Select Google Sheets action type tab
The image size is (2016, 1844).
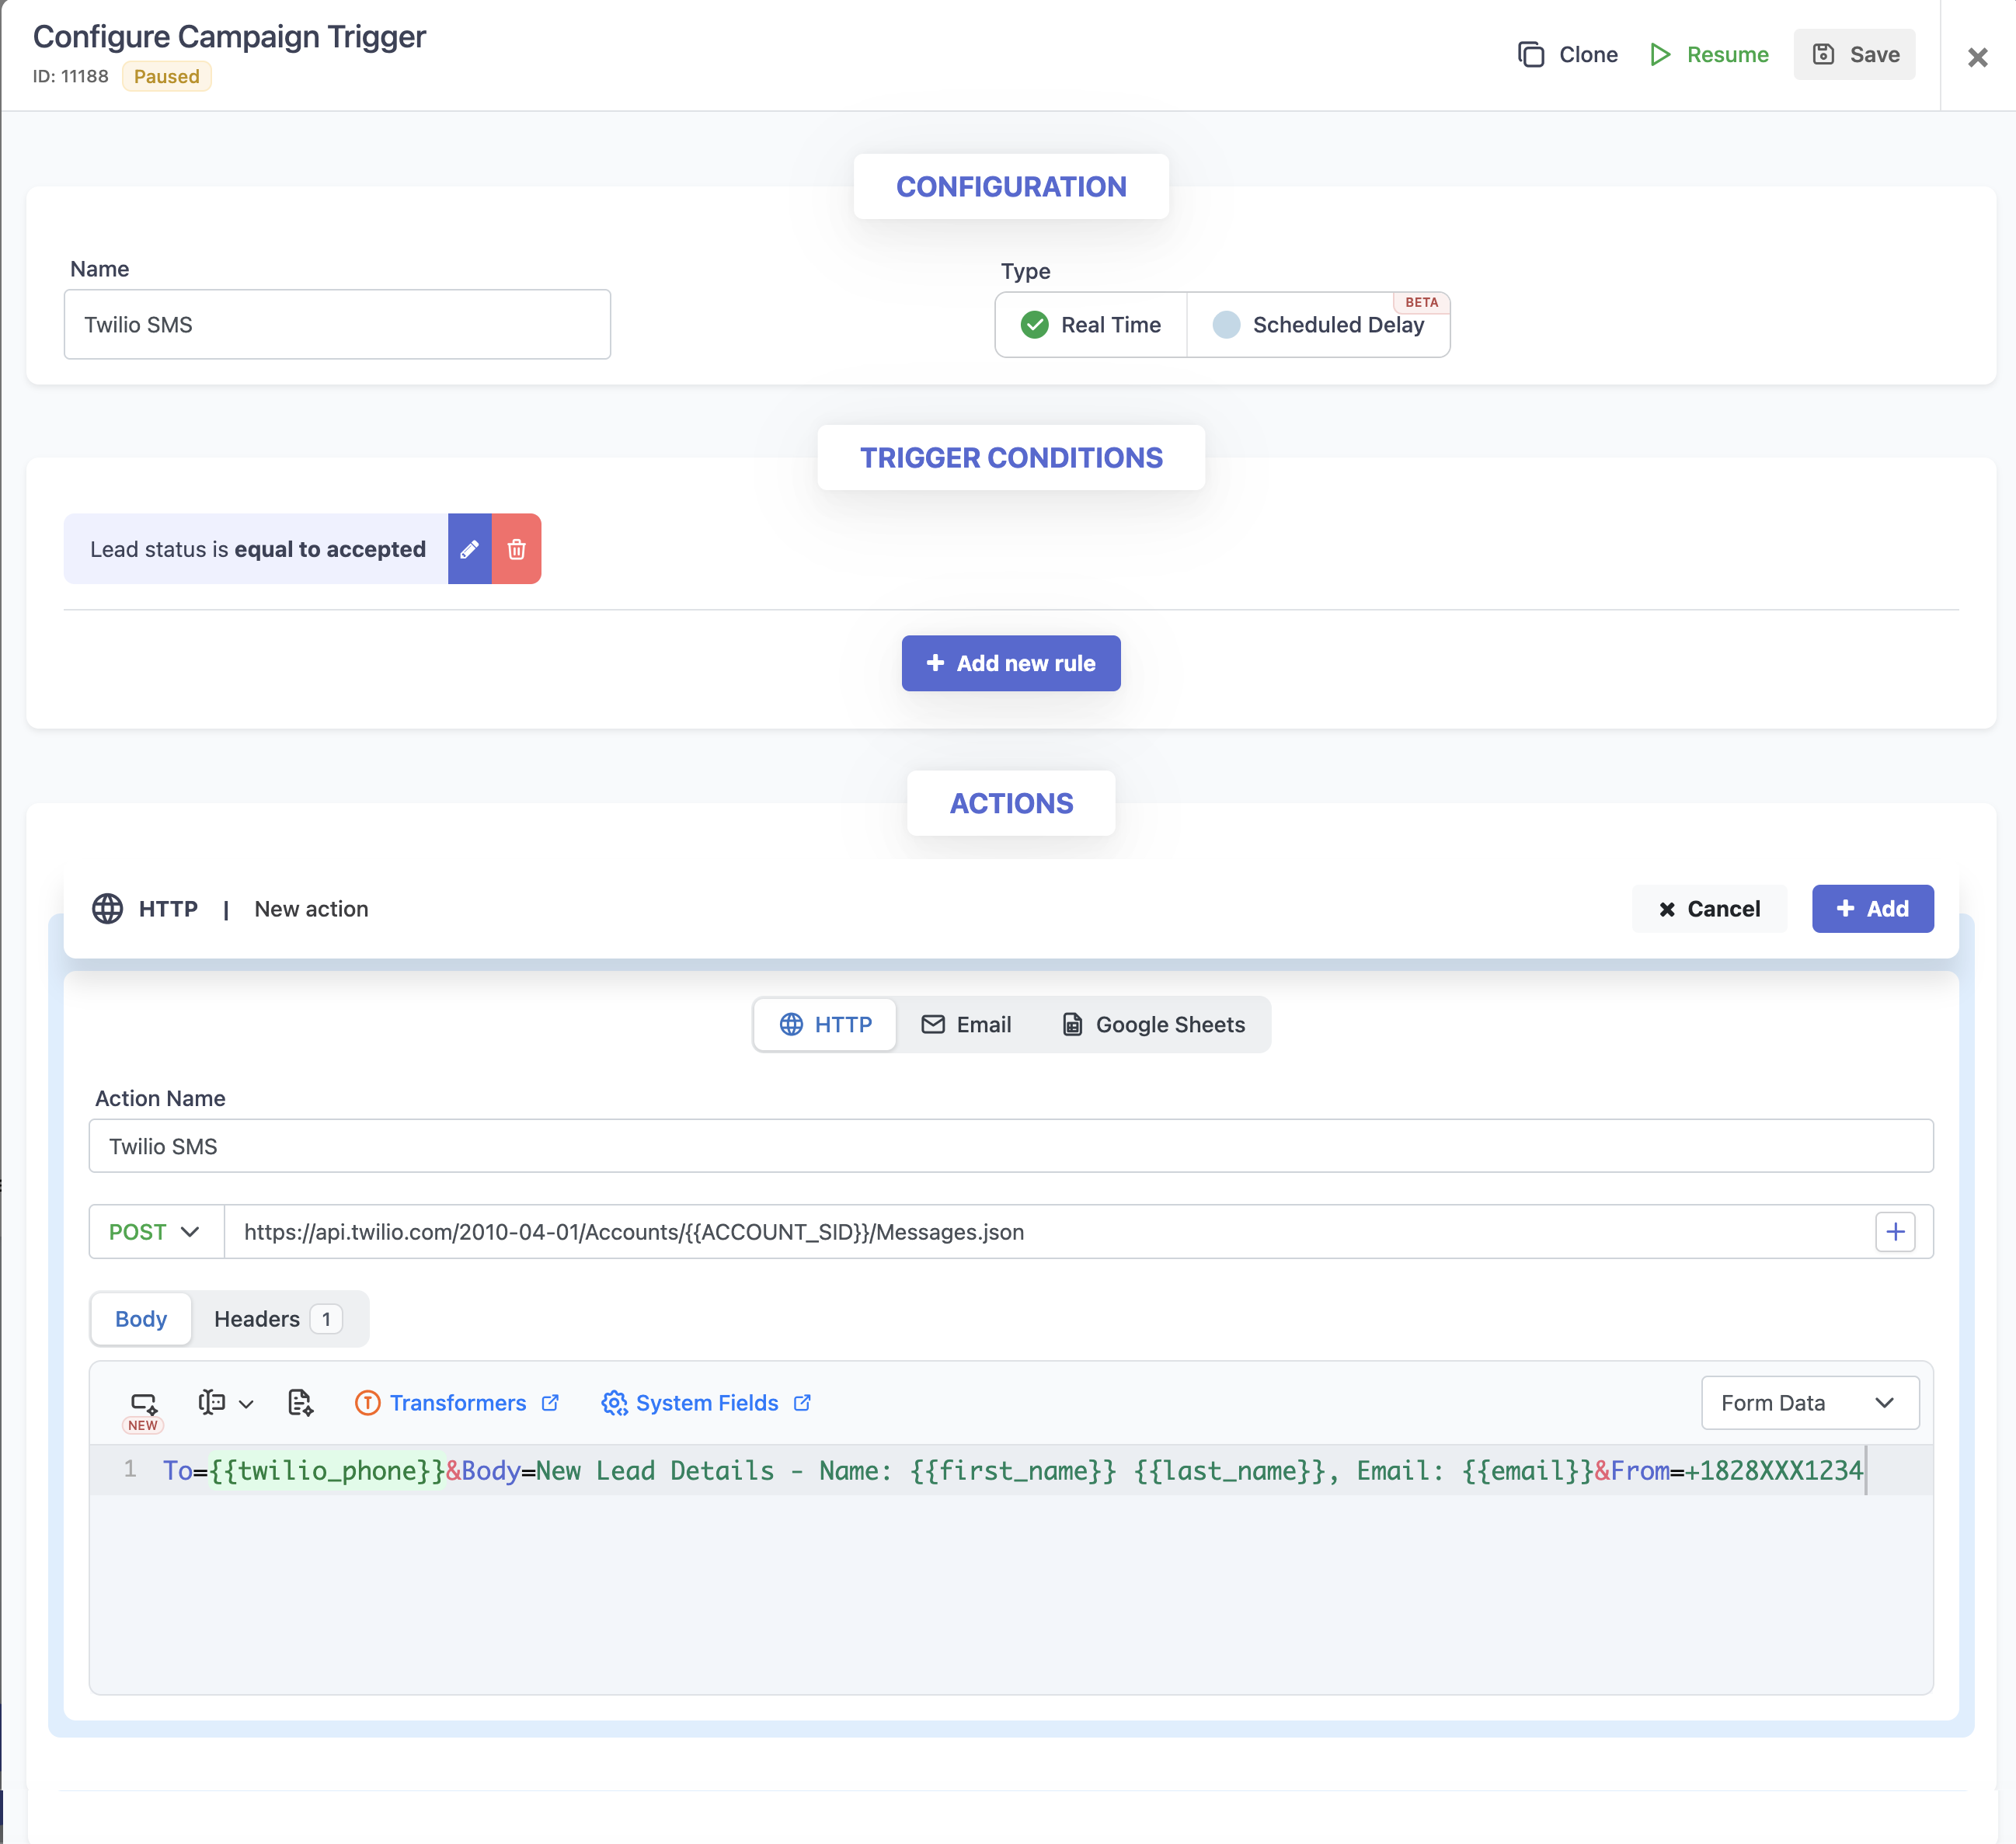coord(1153,1024)
